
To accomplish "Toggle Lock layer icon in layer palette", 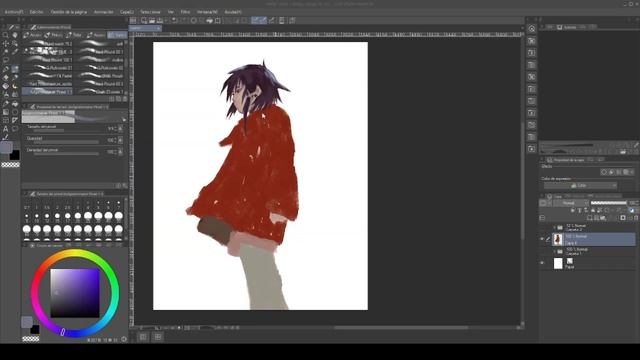I will coord(593,211).
